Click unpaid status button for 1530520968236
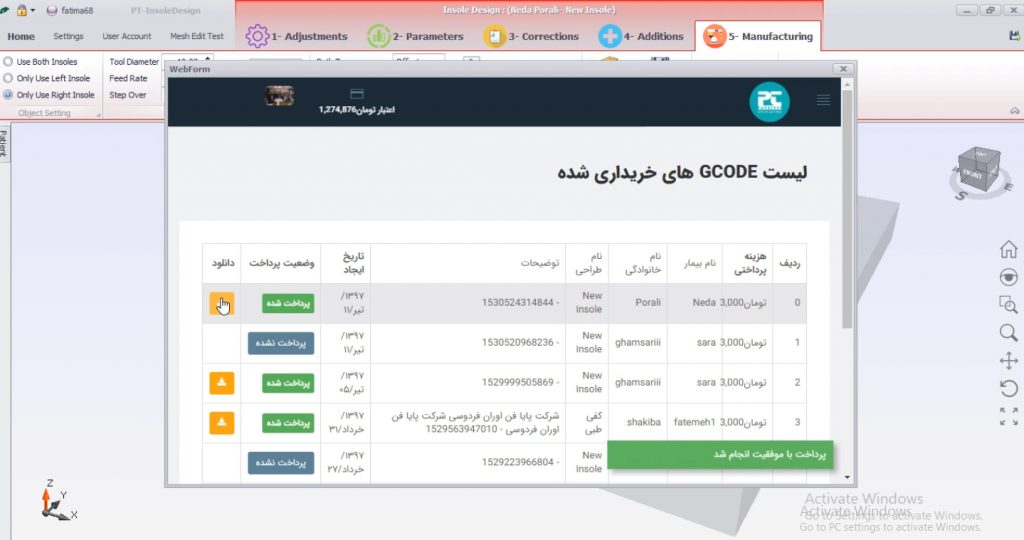The image size is (1024, 540). pyautogui.click(x=281, y=343)
